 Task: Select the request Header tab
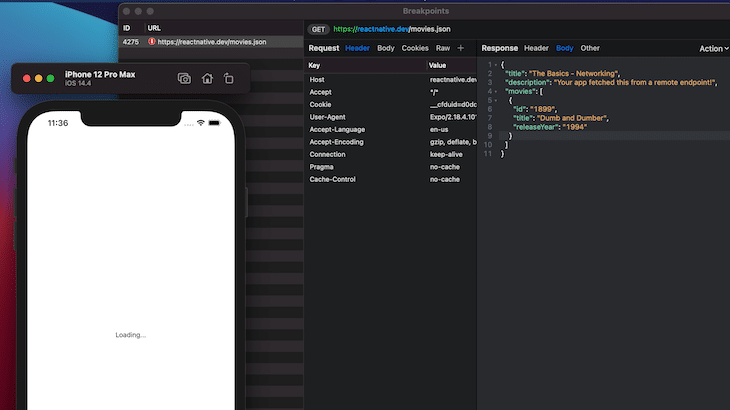357,48
